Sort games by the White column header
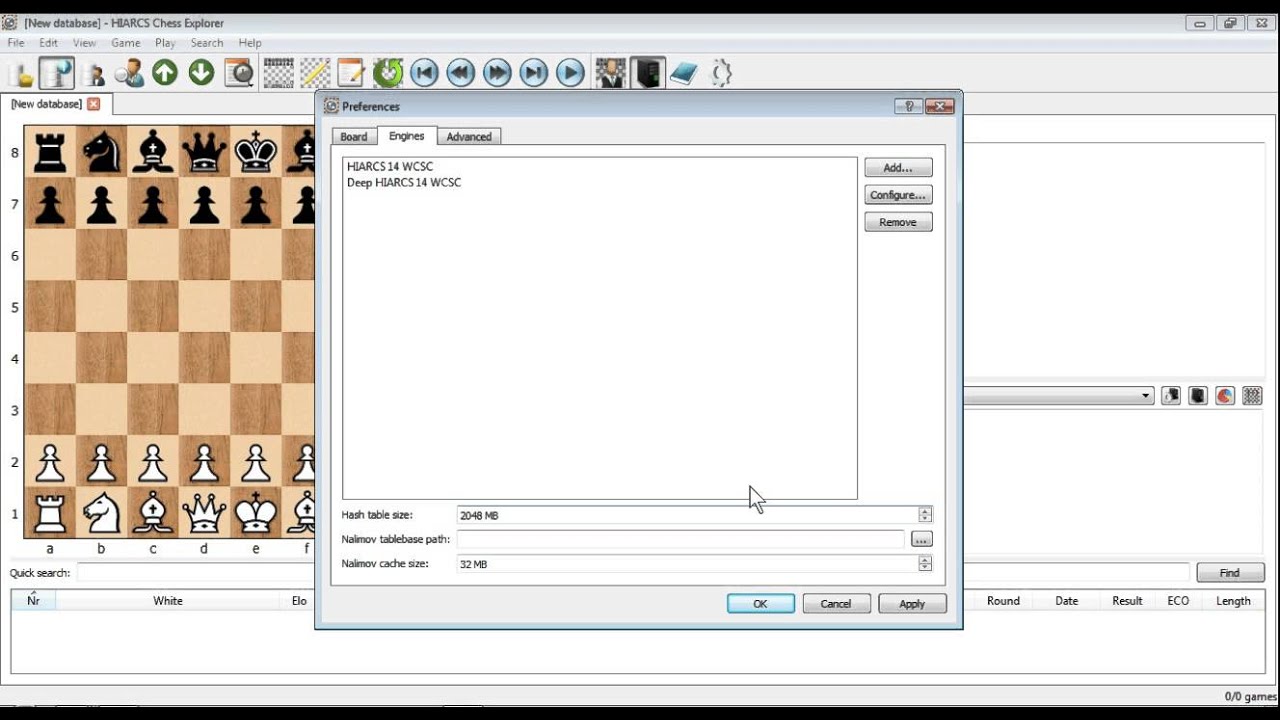The width and height of the screenshot is (1280, 720). 168,601
